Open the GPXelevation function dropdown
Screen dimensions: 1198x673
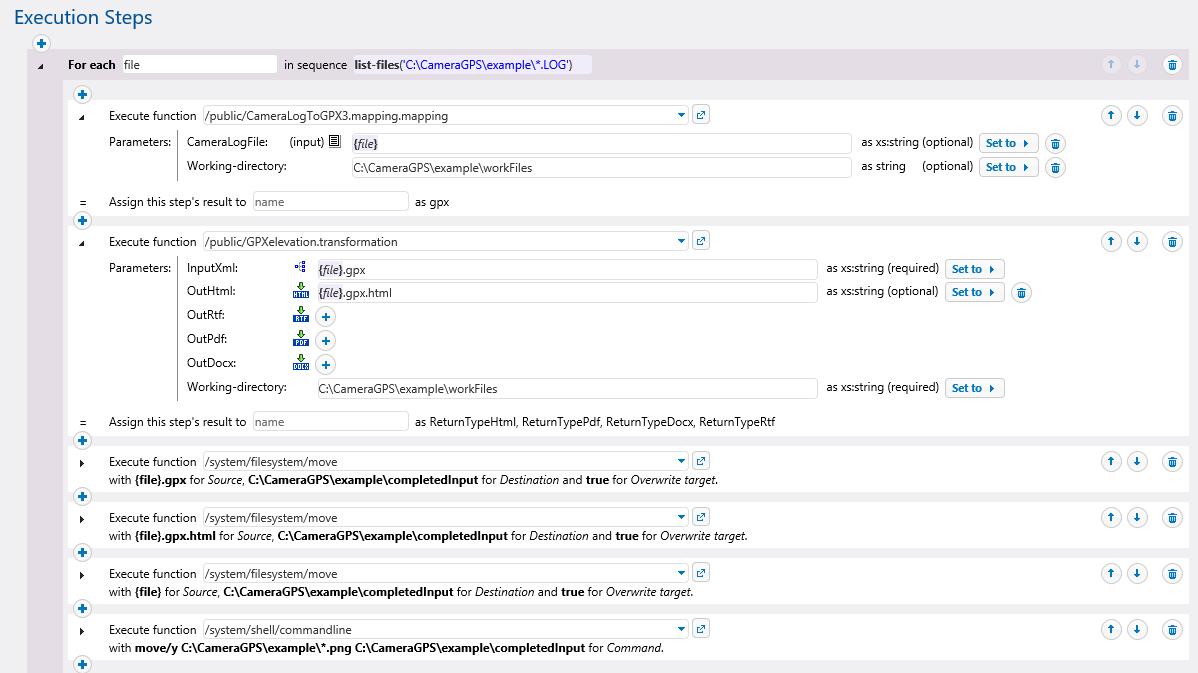point(681,241)
